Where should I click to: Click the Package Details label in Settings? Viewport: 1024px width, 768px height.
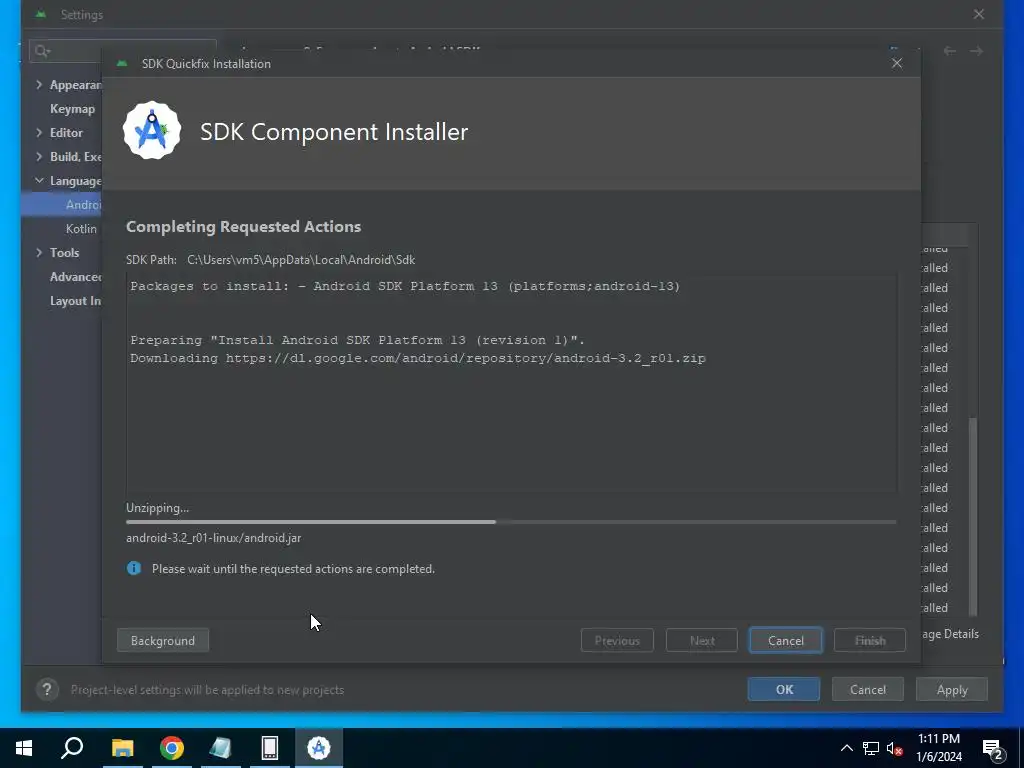950,633
